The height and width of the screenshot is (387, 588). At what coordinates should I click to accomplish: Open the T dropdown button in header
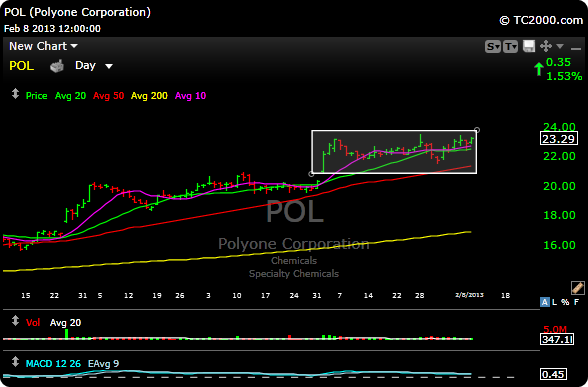point(510,46)
